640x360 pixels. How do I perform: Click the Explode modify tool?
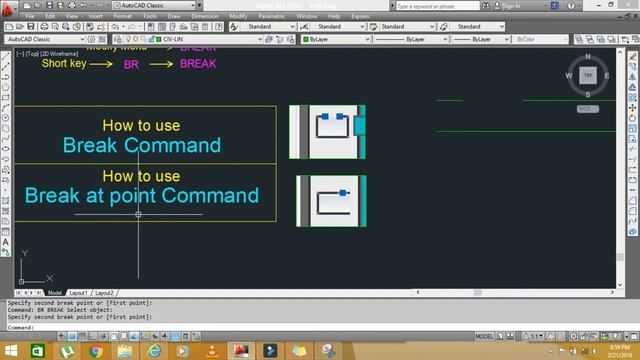tap(632, 231)
